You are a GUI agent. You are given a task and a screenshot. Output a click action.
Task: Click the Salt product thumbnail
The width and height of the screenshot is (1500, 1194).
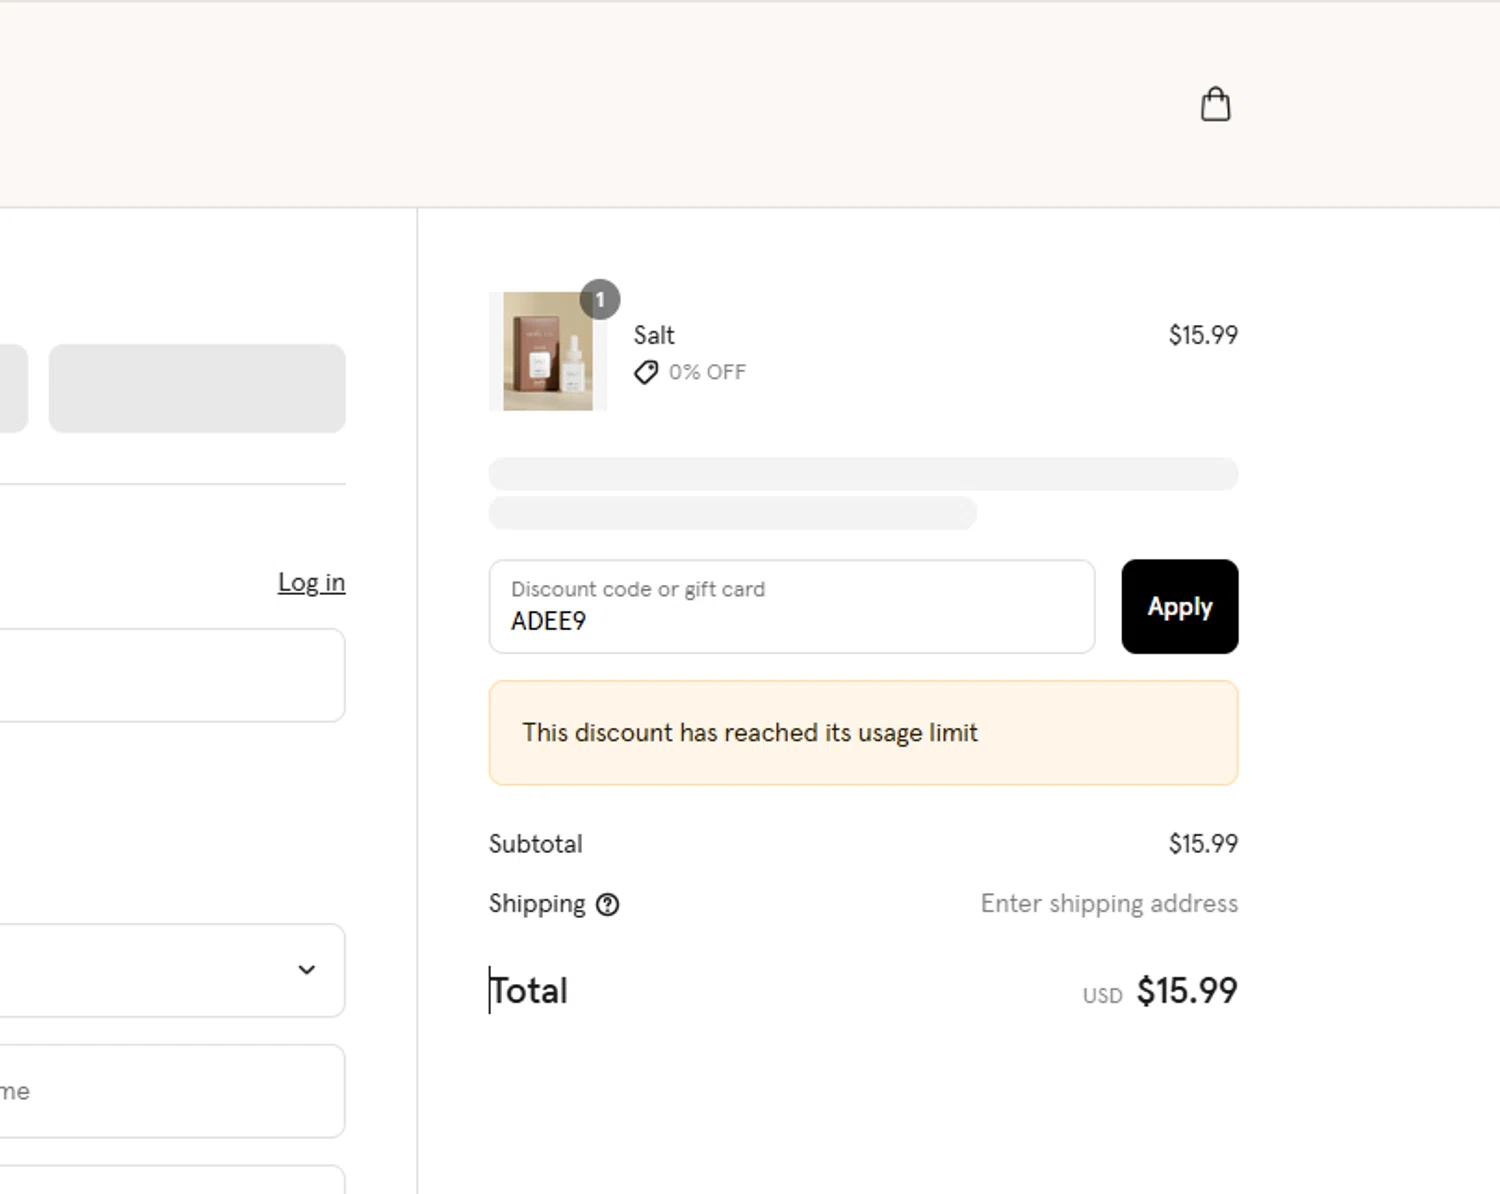(547, 351)
